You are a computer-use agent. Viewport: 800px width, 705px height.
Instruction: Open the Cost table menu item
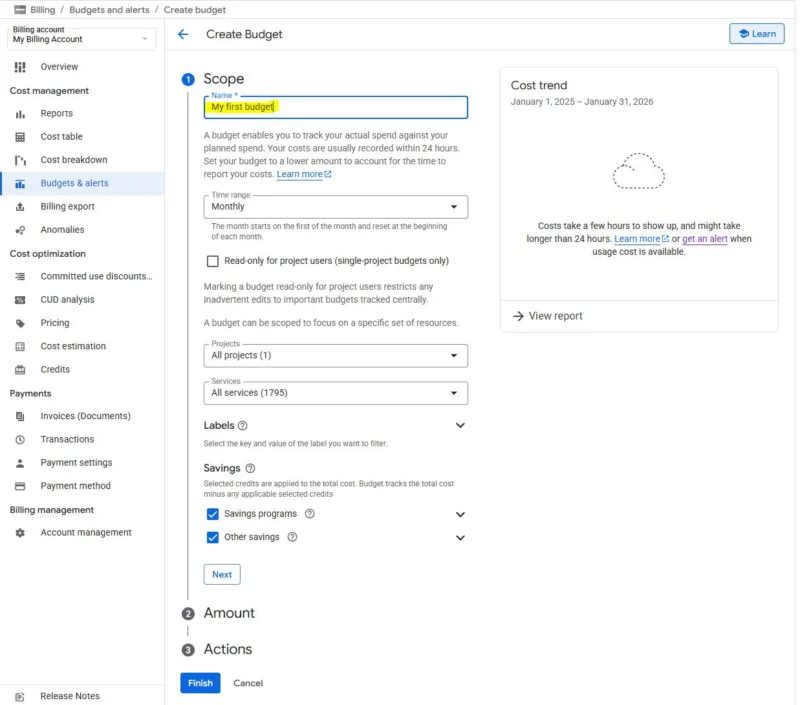pos(61,137)
